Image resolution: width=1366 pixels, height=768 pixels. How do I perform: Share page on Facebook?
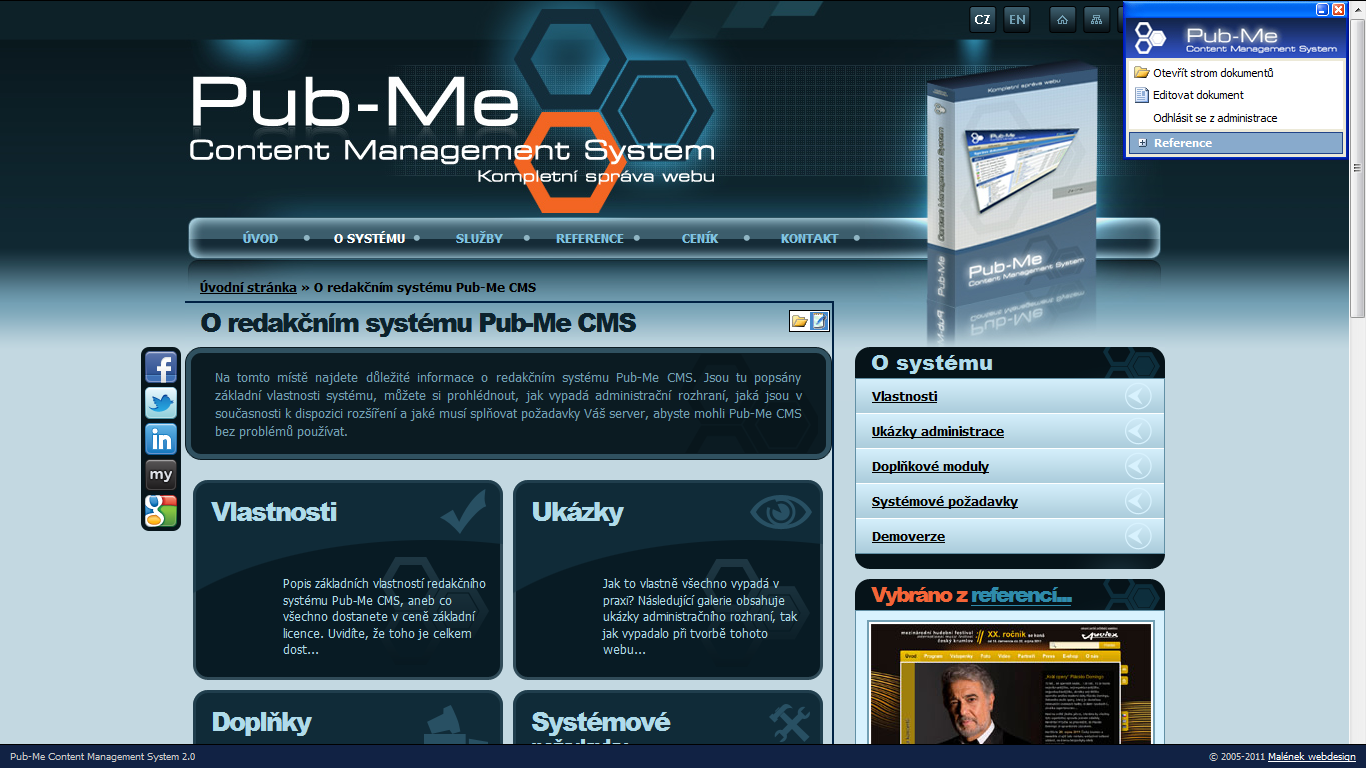click(x=161, y=368)
